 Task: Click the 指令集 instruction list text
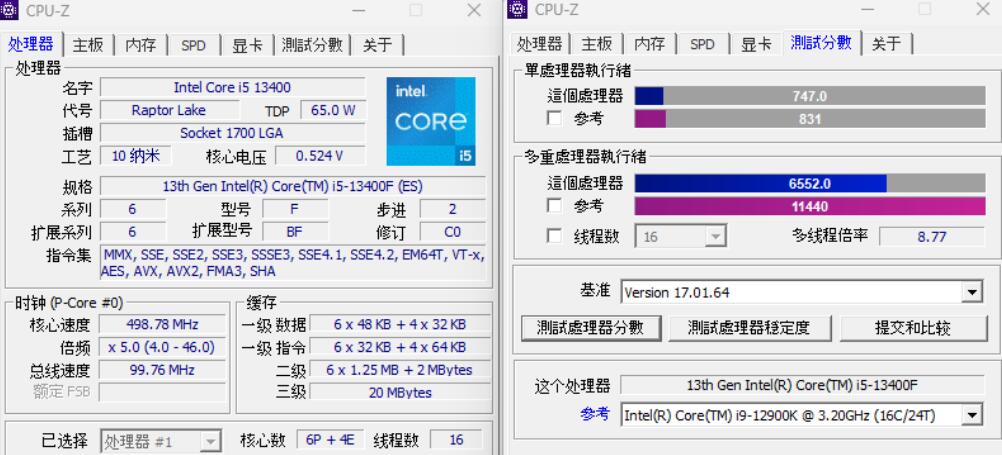pyautogui.click(x=293, y=263)
